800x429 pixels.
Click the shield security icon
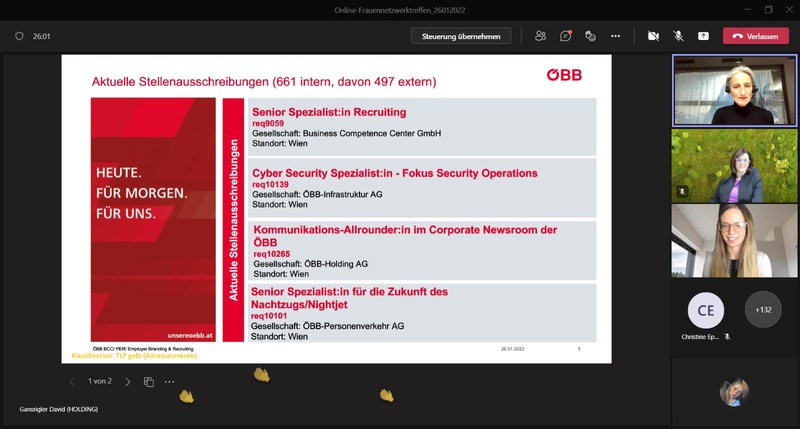pyautogui.click(x=19, y=36)
